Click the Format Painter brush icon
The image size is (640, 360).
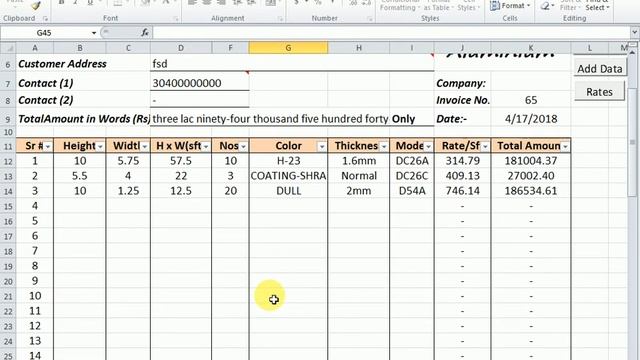36,5
